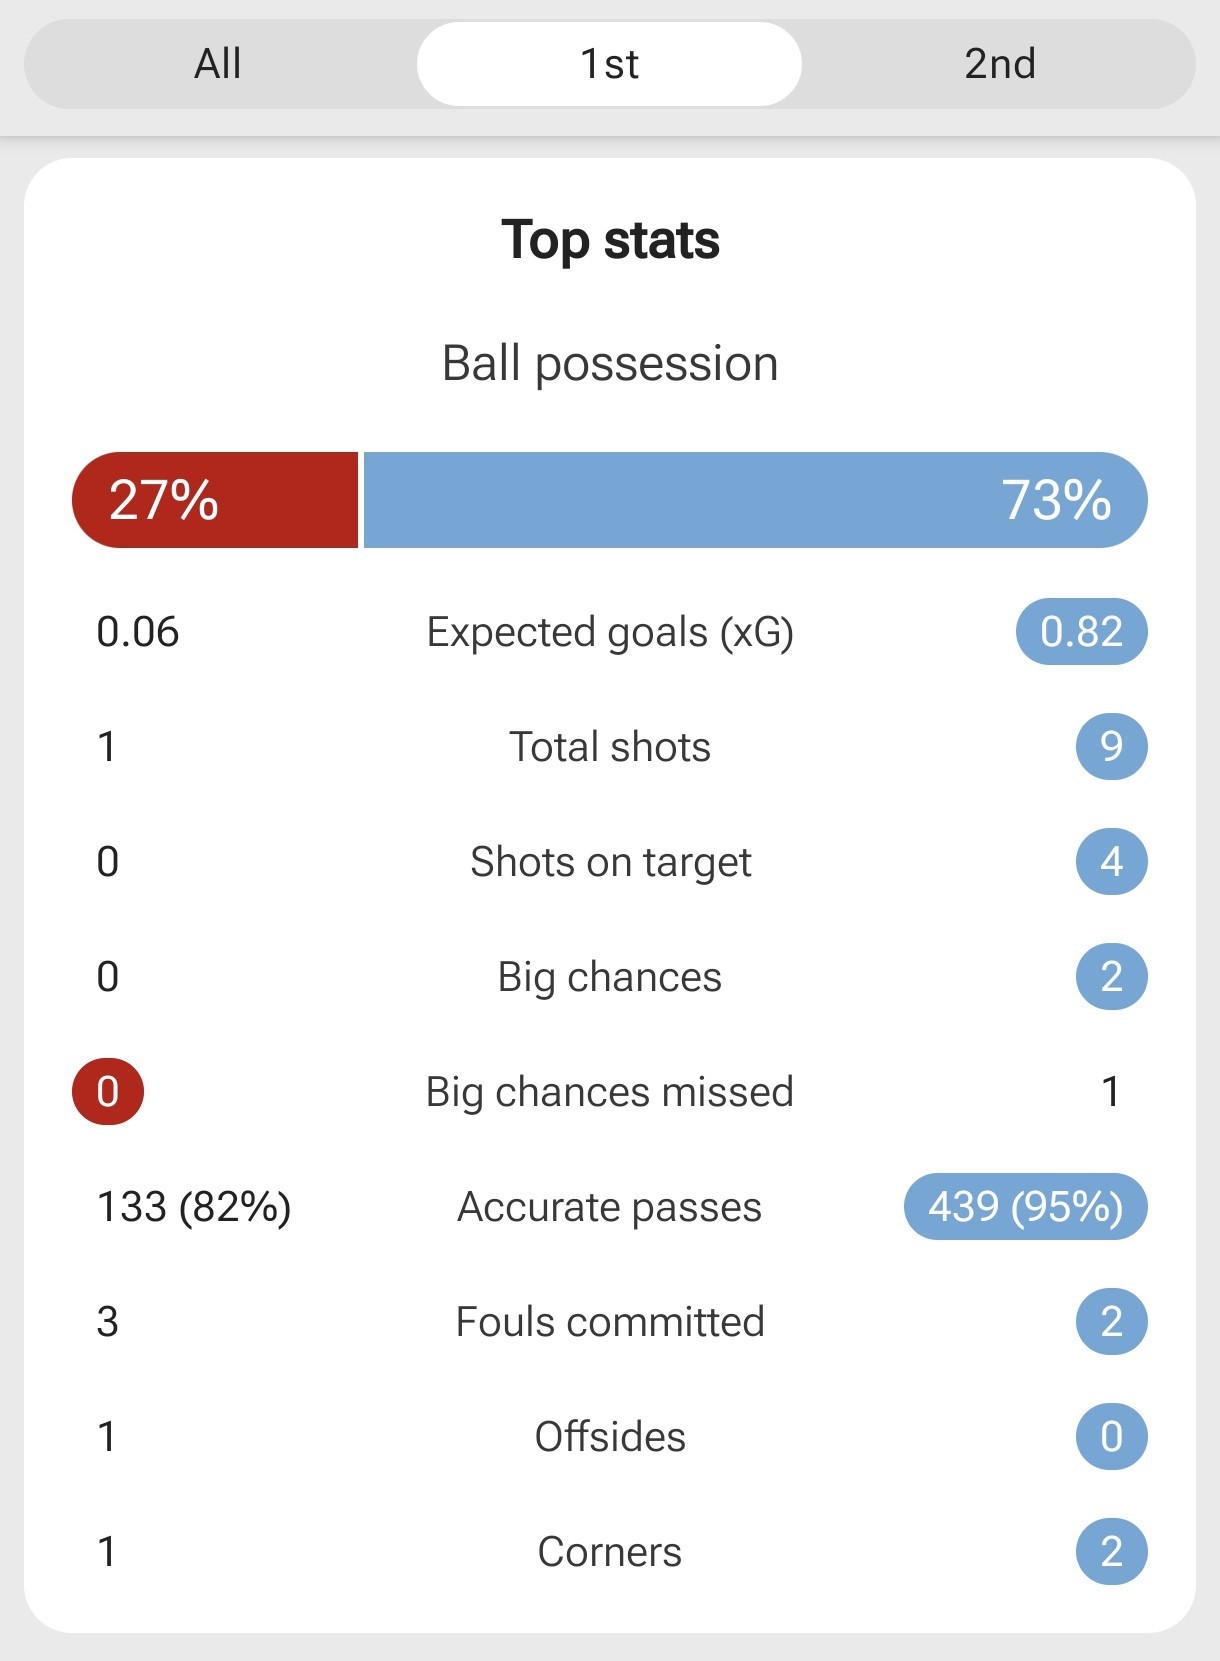Tap the blue 2 big chances badge

click(1111, 976)
